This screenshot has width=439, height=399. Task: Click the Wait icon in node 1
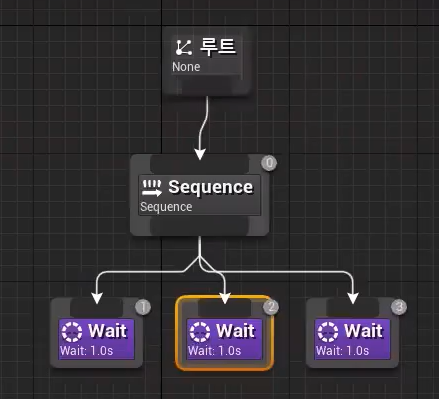pos(72,332)
